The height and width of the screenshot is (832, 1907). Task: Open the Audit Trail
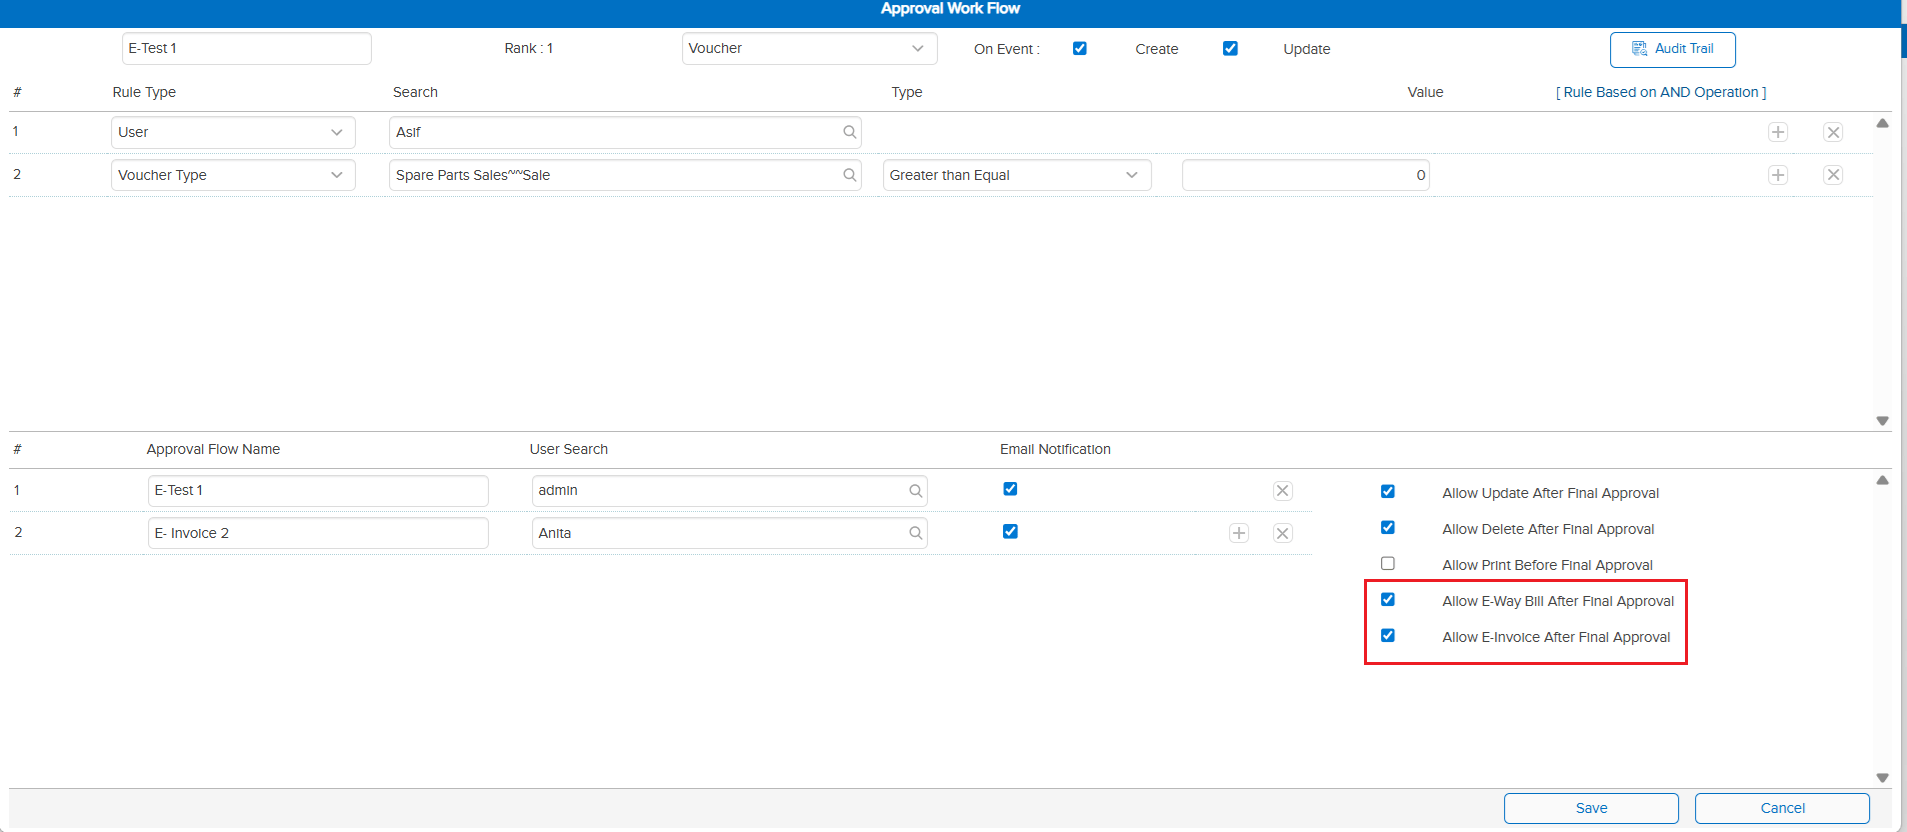pos(1672,49)
